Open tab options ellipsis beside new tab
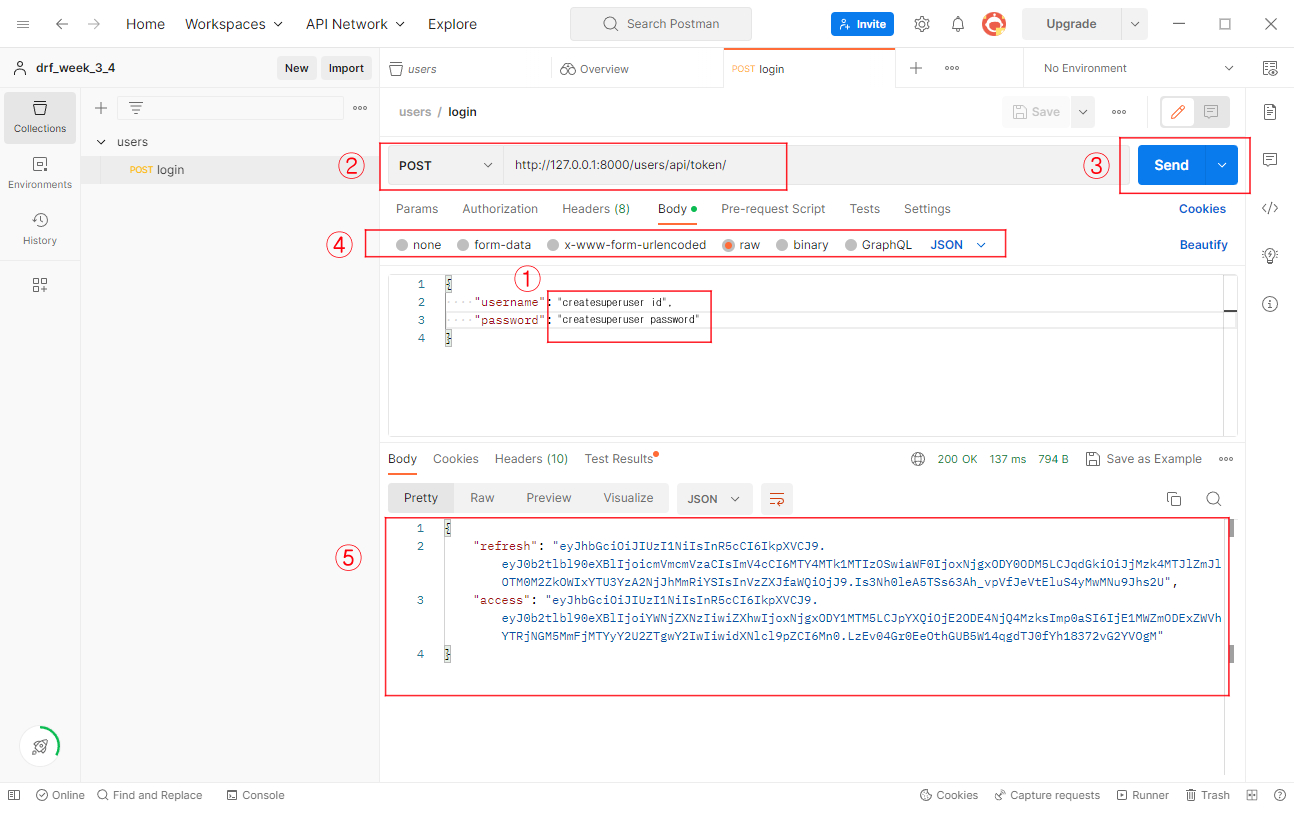 point(952,68)
